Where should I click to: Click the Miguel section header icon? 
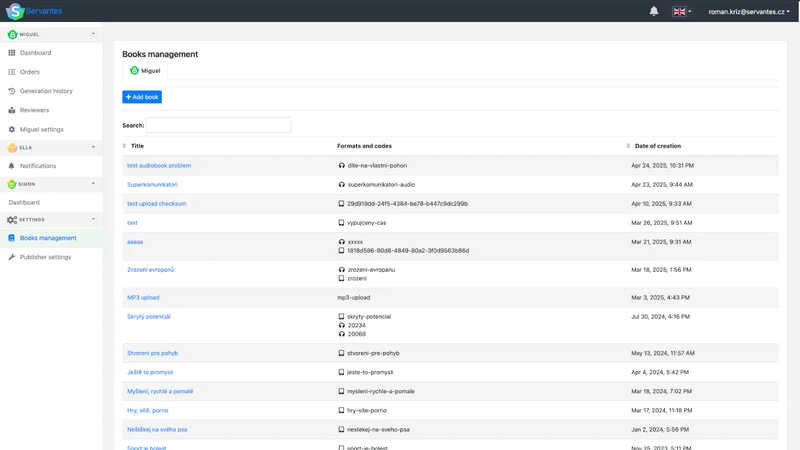click(12, 34)
